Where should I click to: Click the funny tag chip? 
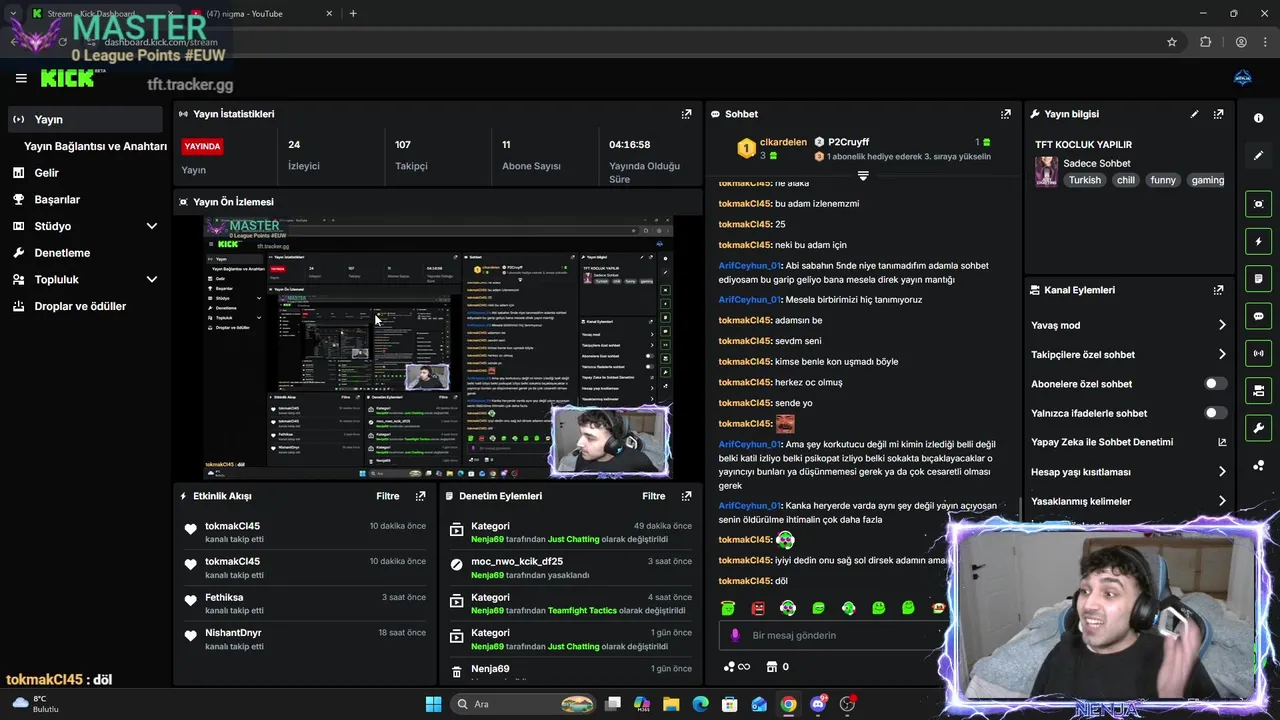pos(1163,180)
